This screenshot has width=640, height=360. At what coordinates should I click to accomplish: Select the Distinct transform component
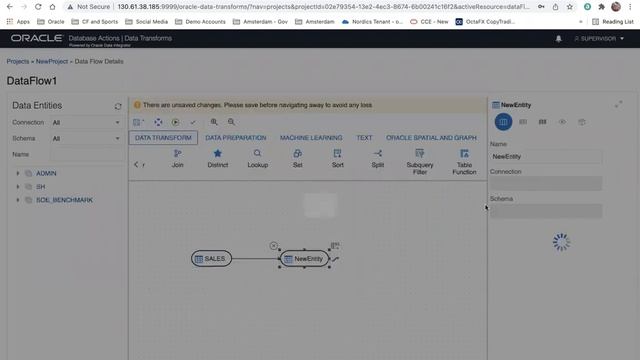coord(218,158)
